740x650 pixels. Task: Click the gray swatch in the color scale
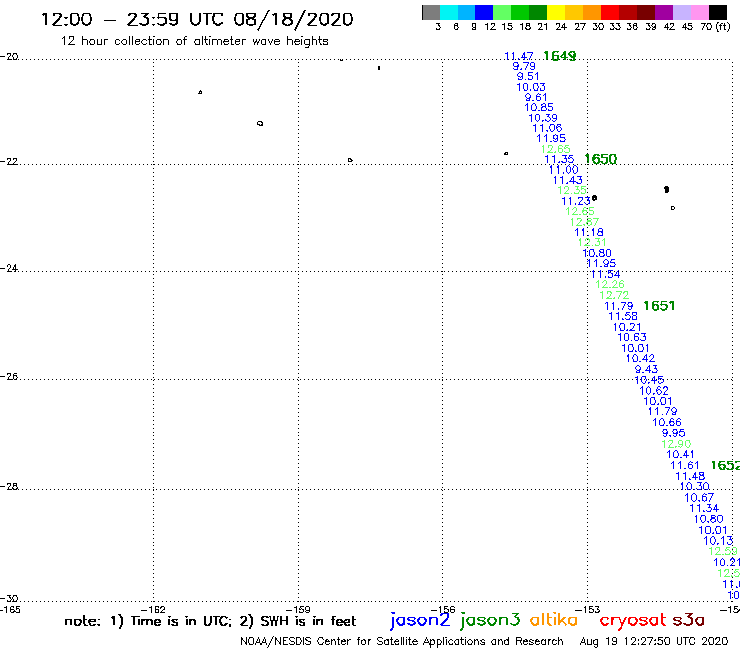pyautogui.click(x=431, y=12)
